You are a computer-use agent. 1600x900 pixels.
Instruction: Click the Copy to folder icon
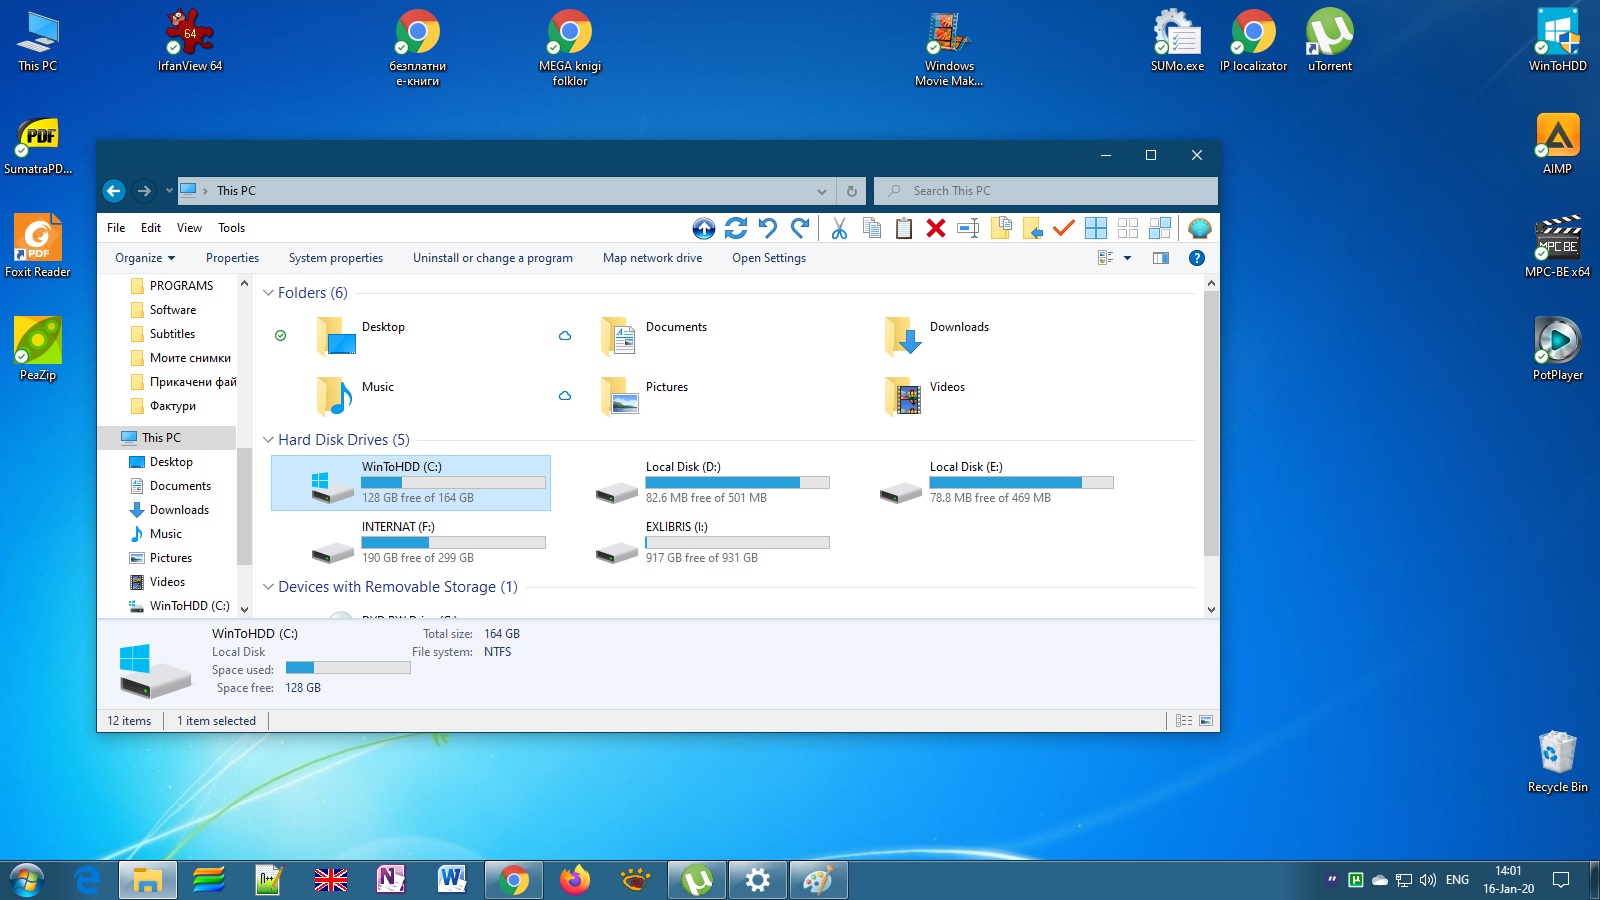click(1001, 228)
